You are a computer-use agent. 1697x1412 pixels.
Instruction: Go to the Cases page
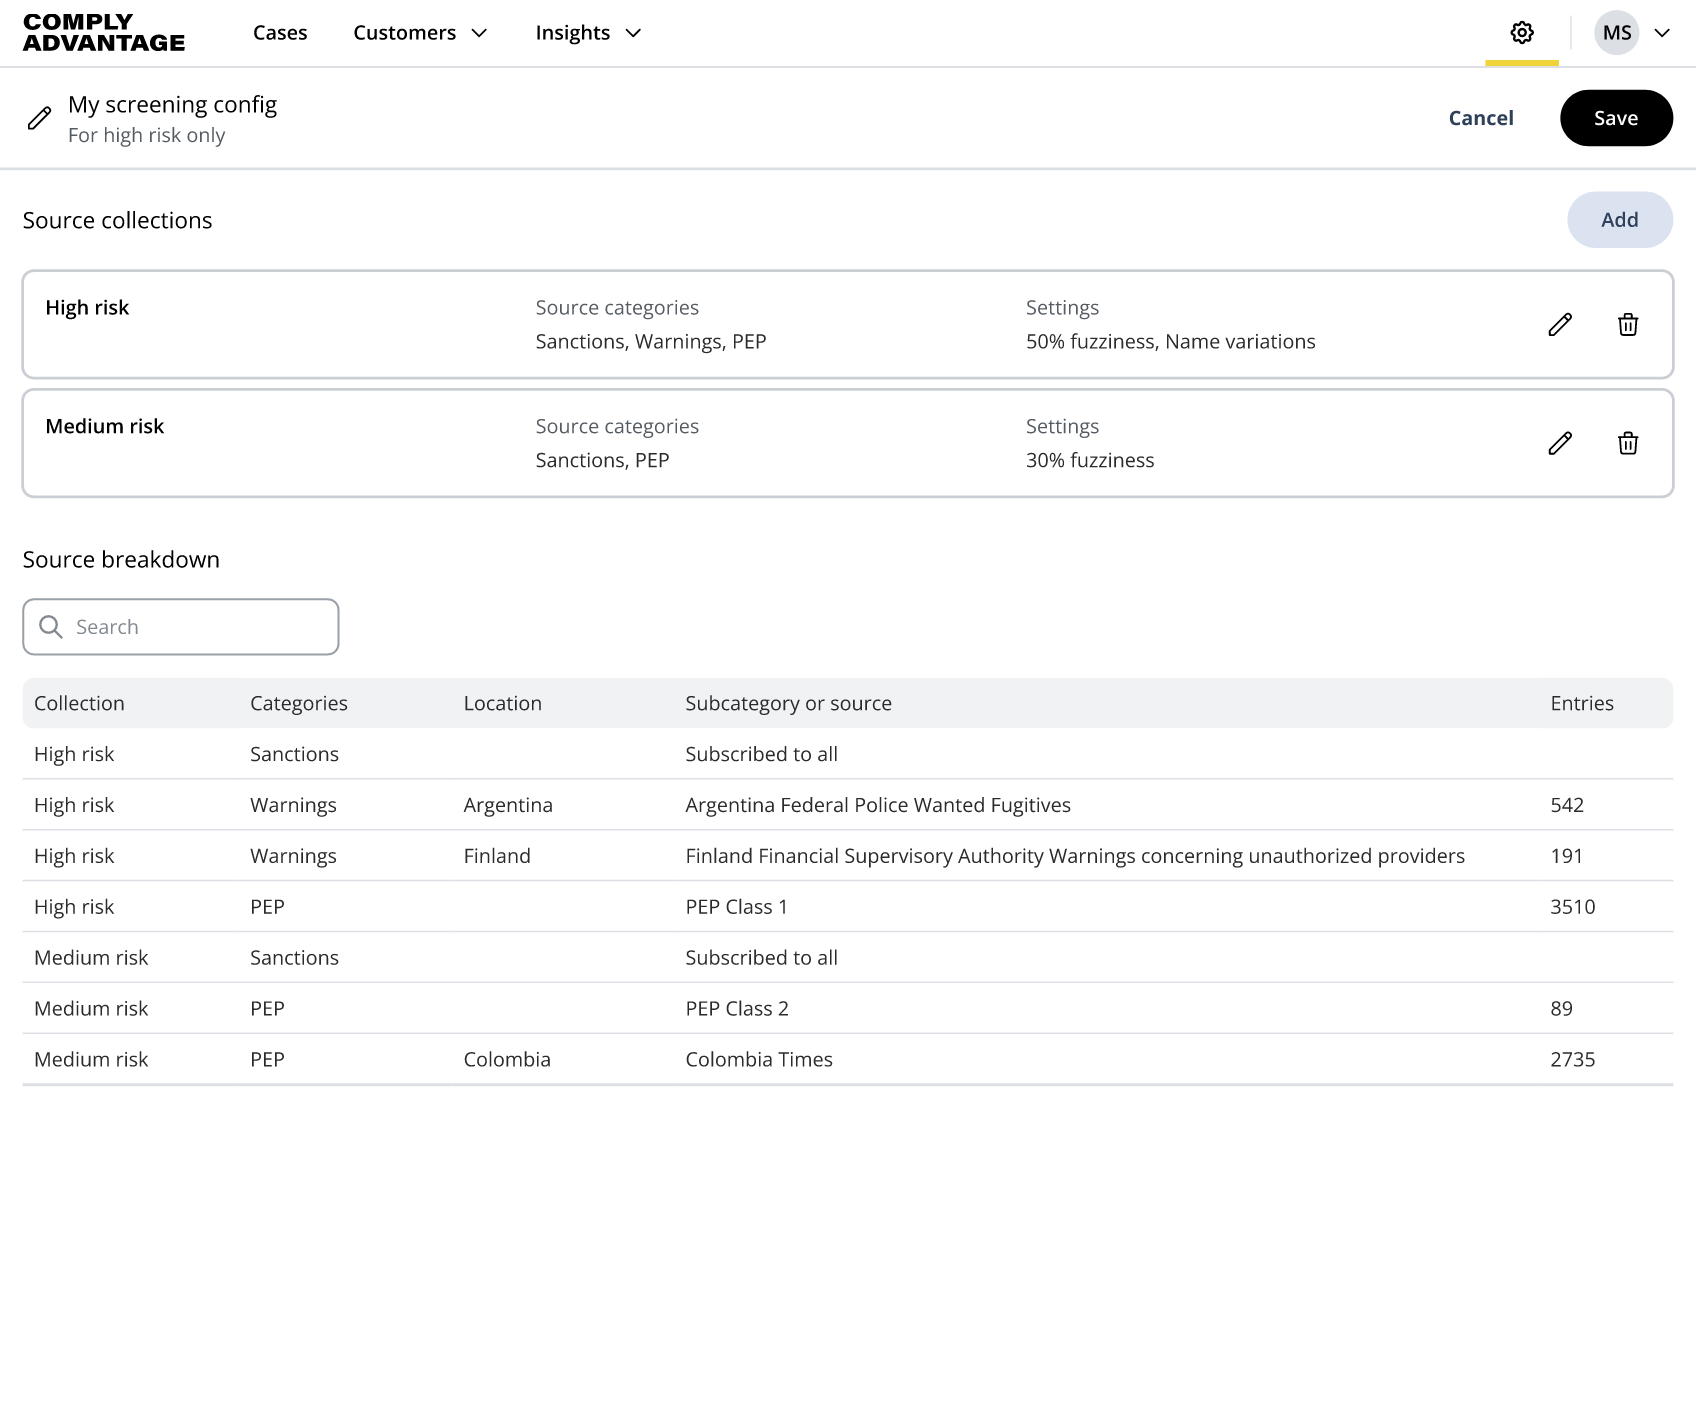coord(280,33)
